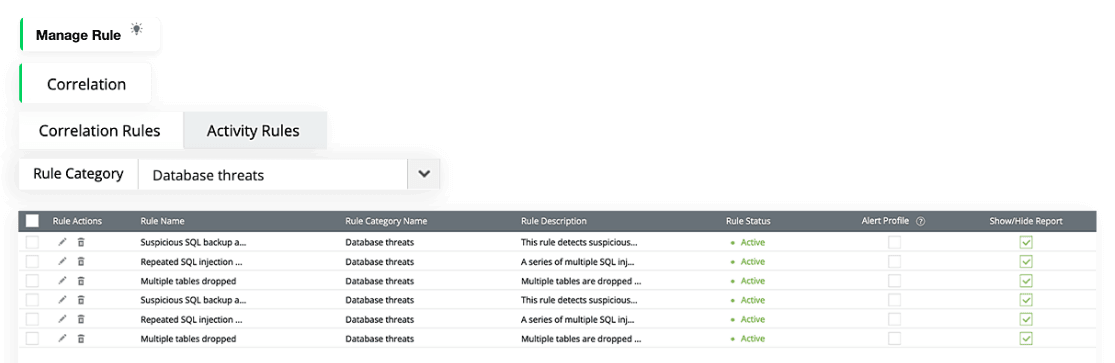
Task: Delete the first Multiple tables dropped rule
Action: click(80, 280)
